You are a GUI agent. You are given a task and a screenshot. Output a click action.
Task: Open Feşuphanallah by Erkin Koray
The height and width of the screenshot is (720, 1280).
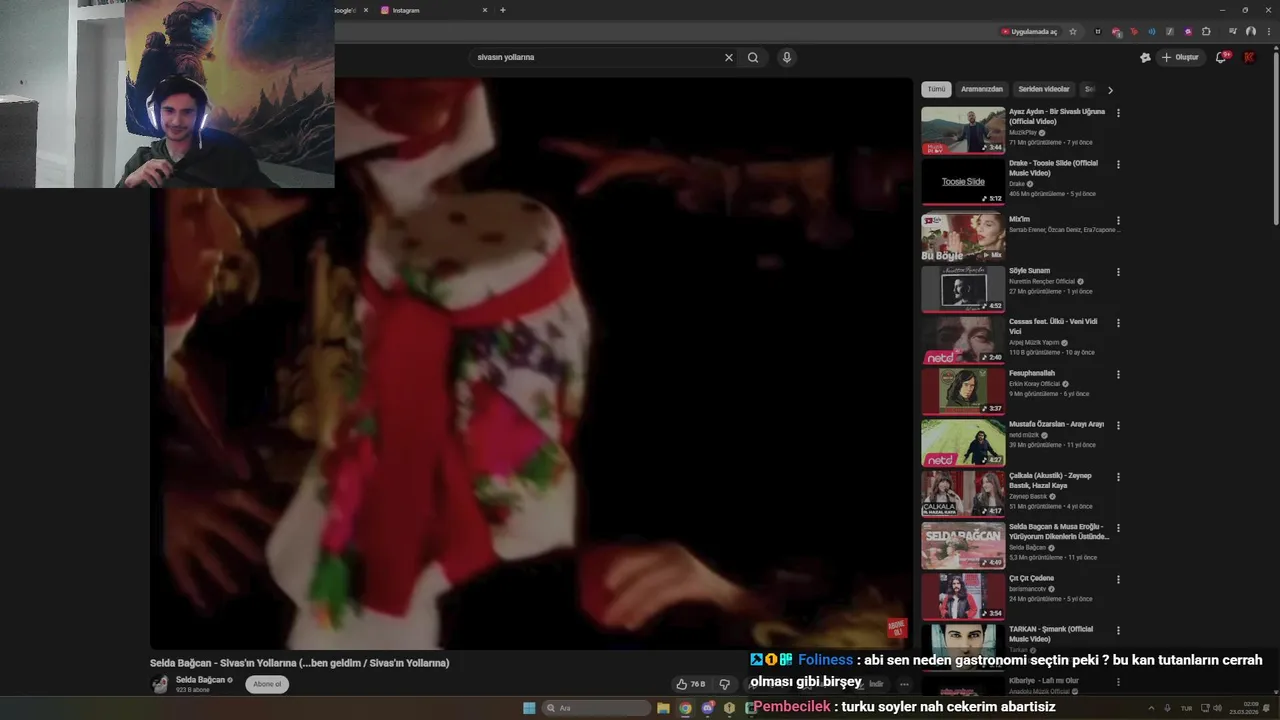tap(1032, 373)
